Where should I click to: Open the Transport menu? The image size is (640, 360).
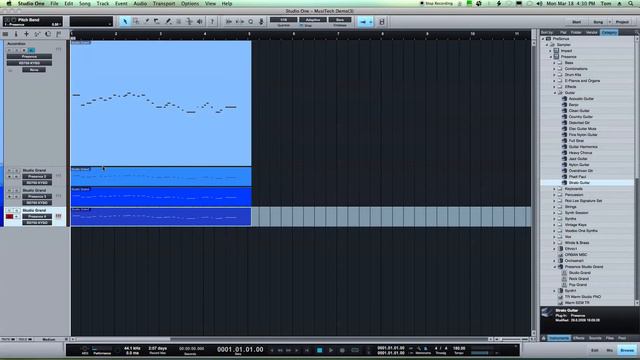164,4
